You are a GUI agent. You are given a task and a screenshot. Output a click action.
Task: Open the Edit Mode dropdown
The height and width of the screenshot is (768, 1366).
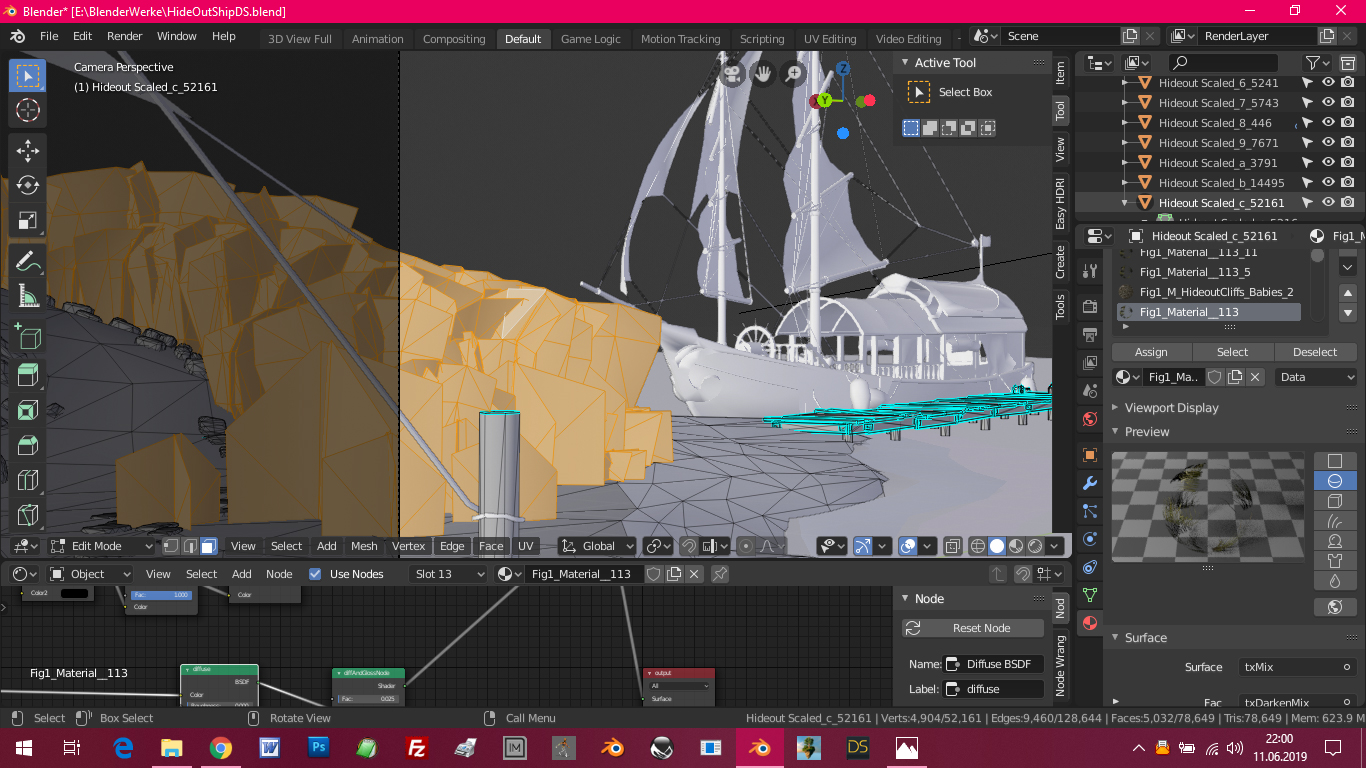101,546
